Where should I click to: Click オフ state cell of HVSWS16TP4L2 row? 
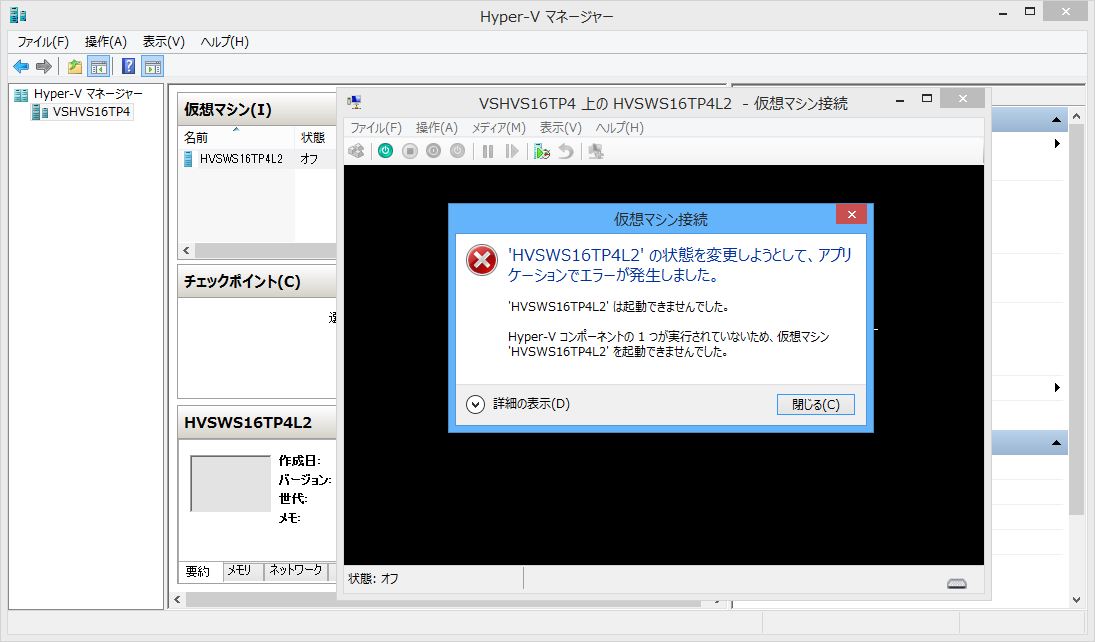pos(309,159)
